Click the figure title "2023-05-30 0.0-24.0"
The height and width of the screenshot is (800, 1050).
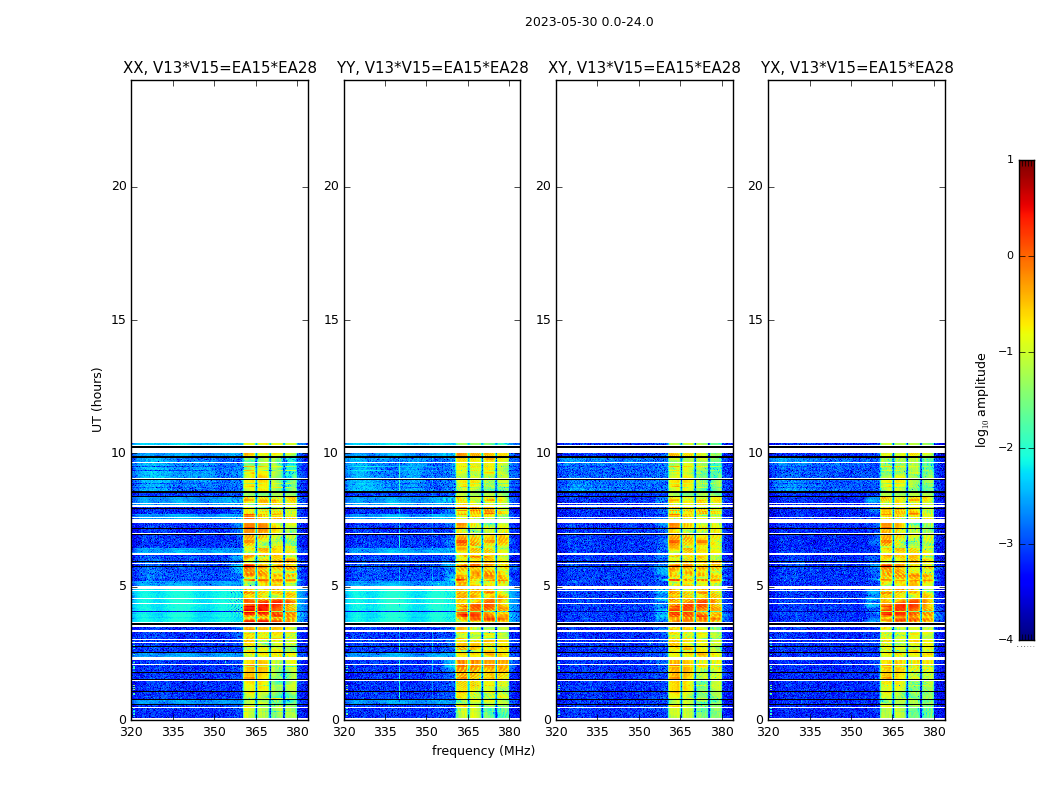(x=589, y=22)
